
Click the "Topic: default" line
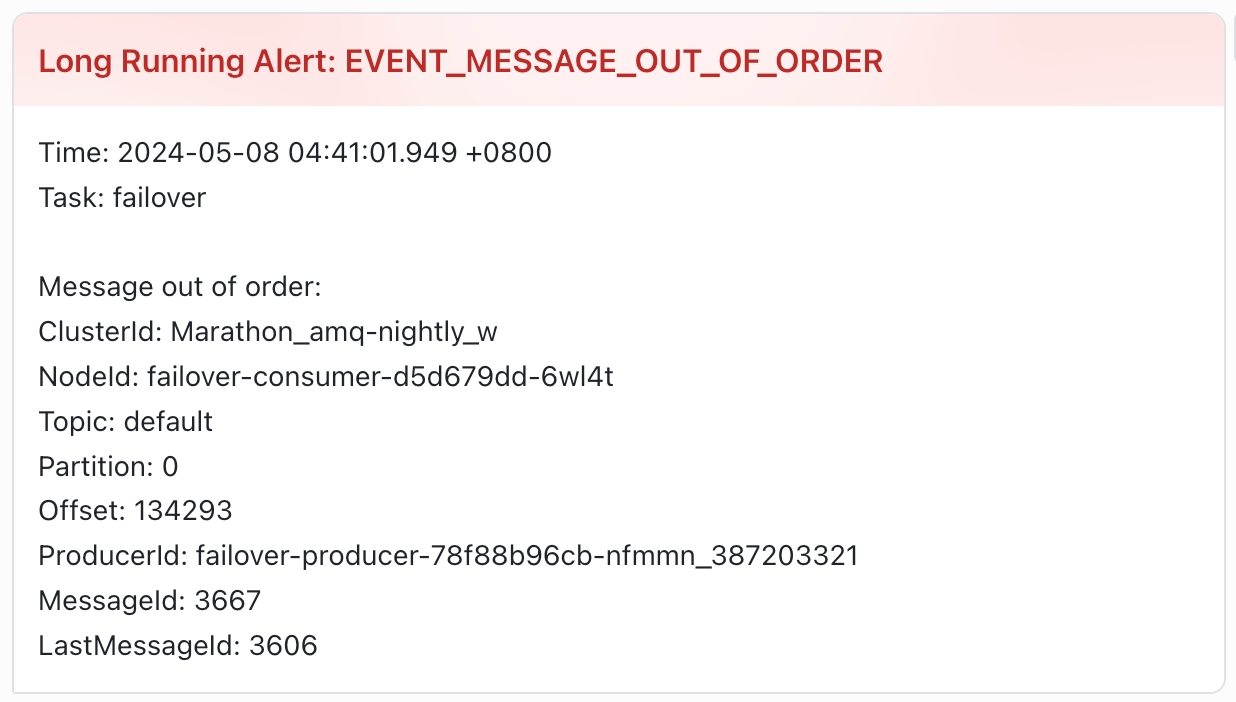click(126, 422)
